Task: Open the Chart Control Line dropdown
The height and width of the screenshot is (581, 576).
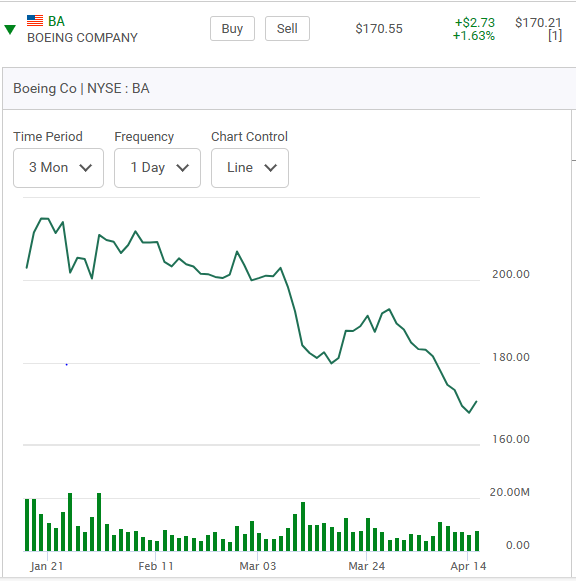Action: click(250, 168)
